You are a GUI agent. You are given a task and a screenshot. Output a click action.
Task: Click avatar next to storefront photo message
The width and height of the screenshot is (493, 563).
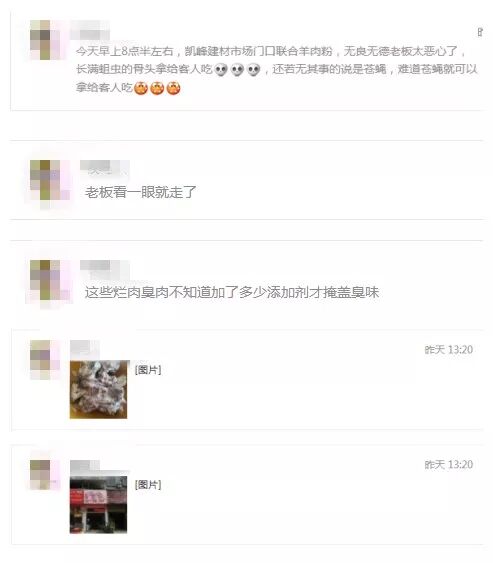pos(45,475)
